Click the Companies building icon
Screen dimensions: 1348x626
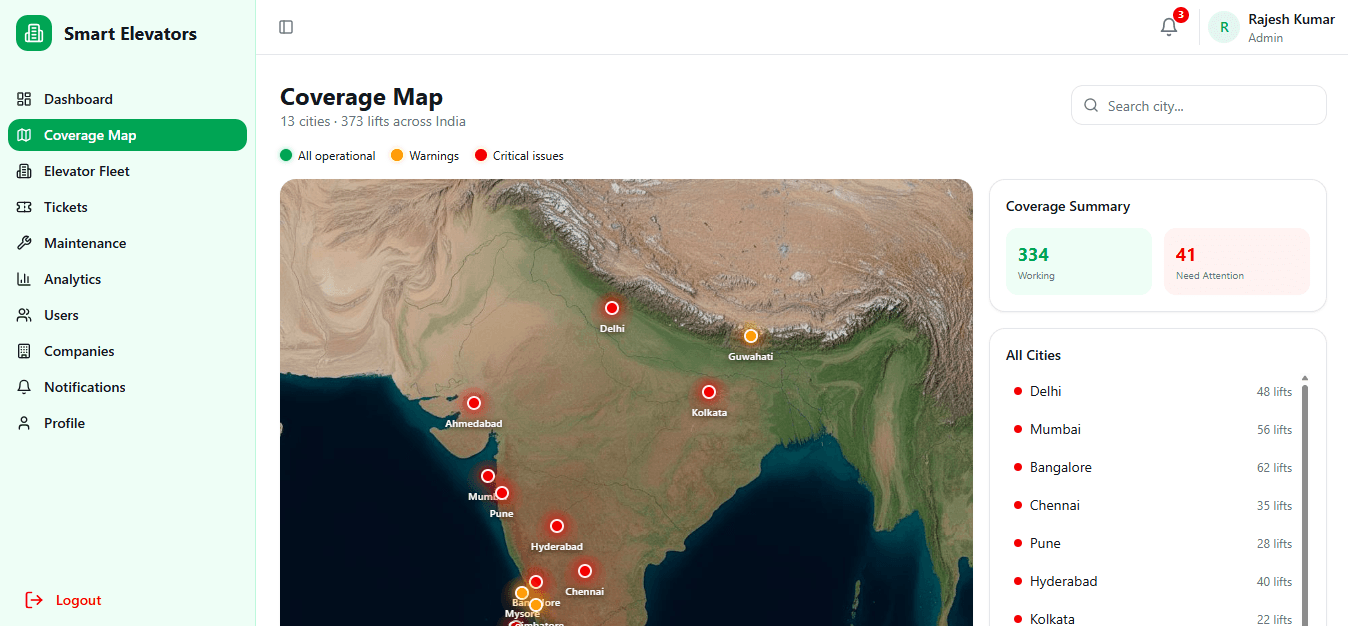tap(24, 351)
